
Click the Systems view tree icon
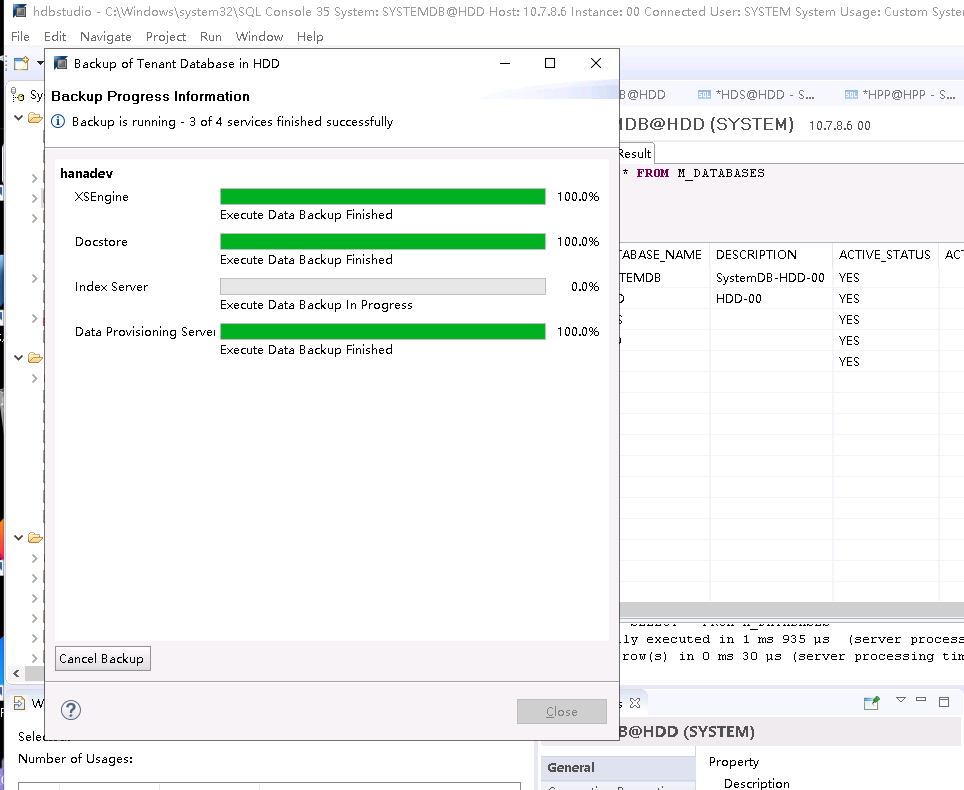pos(17,96)
